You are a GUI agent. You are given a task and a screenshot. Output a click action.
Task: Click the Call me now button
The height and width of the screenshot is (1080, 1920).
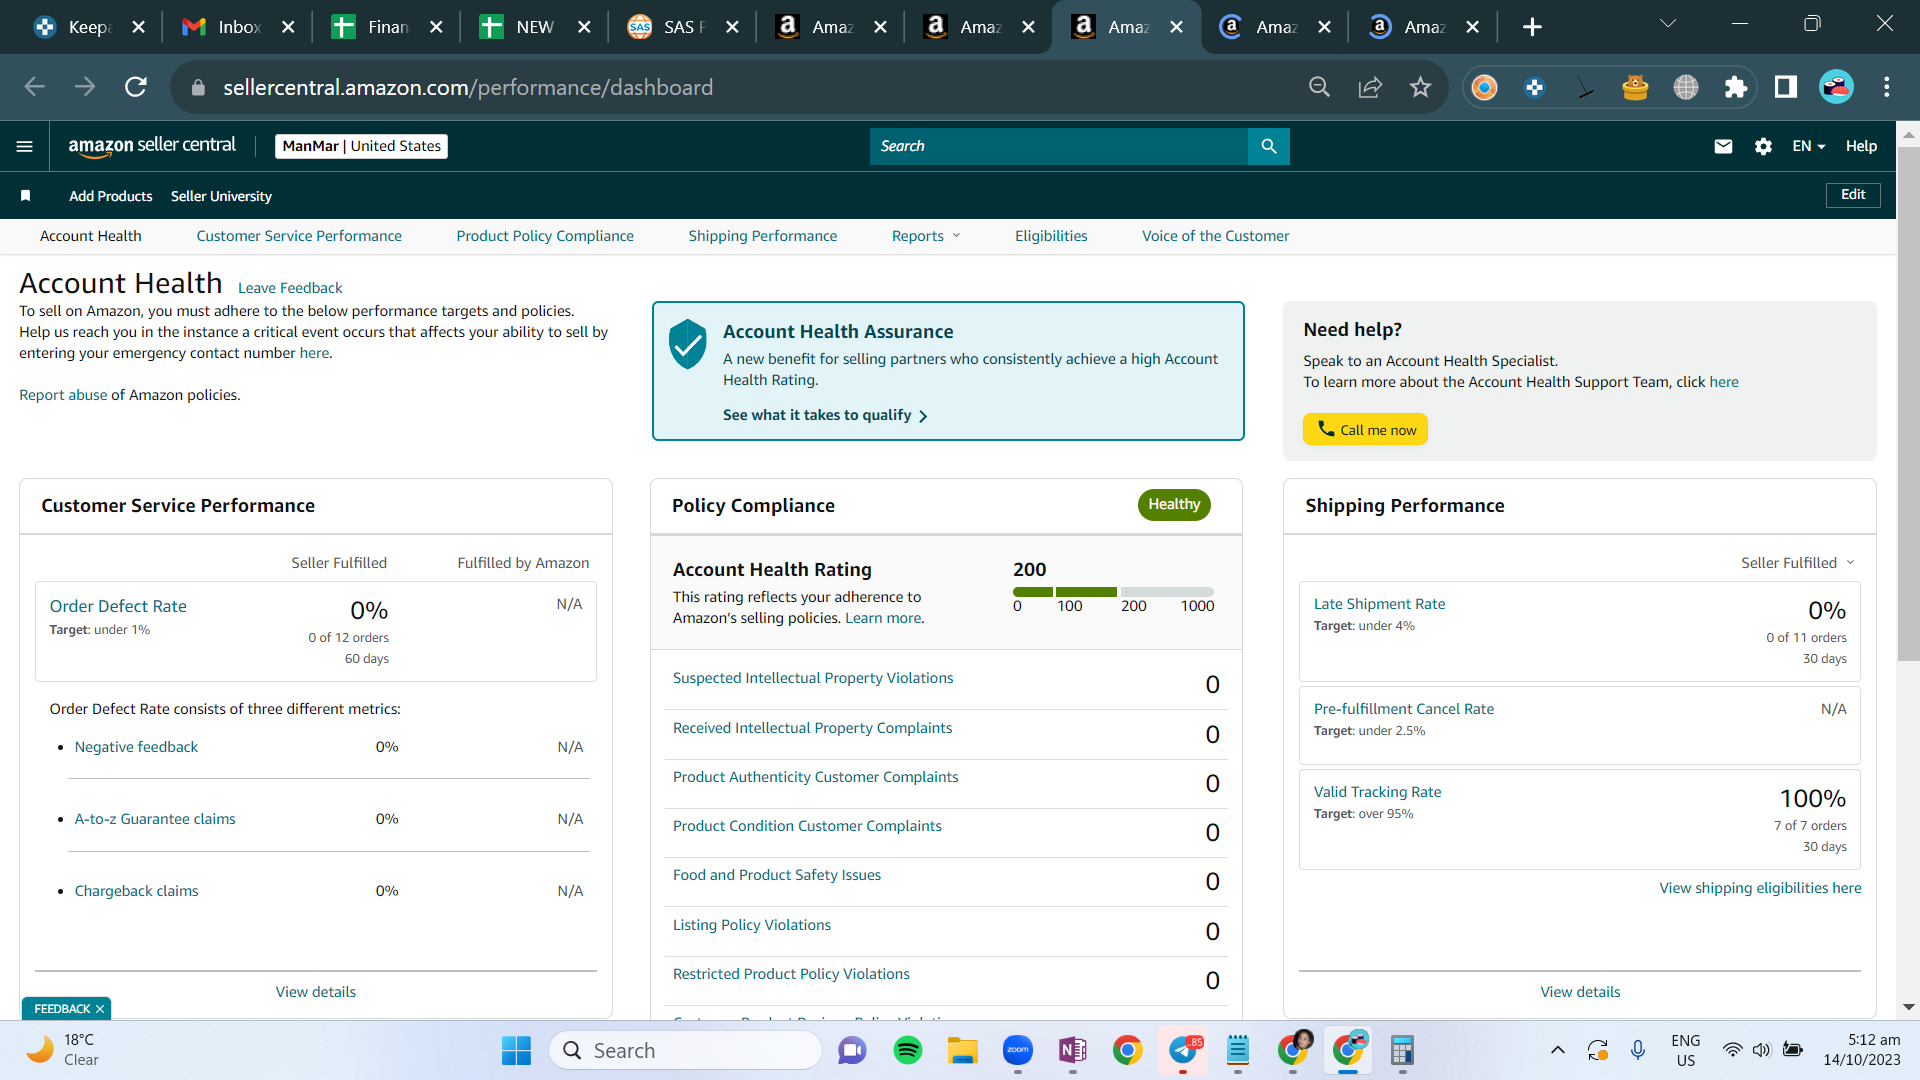pyautogui.click(x=1366, y=429)
